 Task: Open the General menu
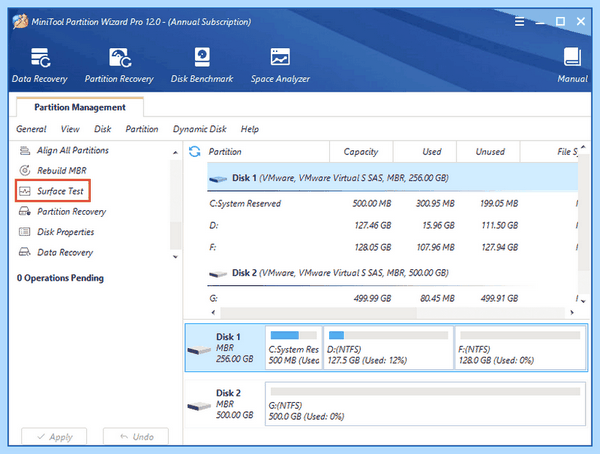click(31, 129)
